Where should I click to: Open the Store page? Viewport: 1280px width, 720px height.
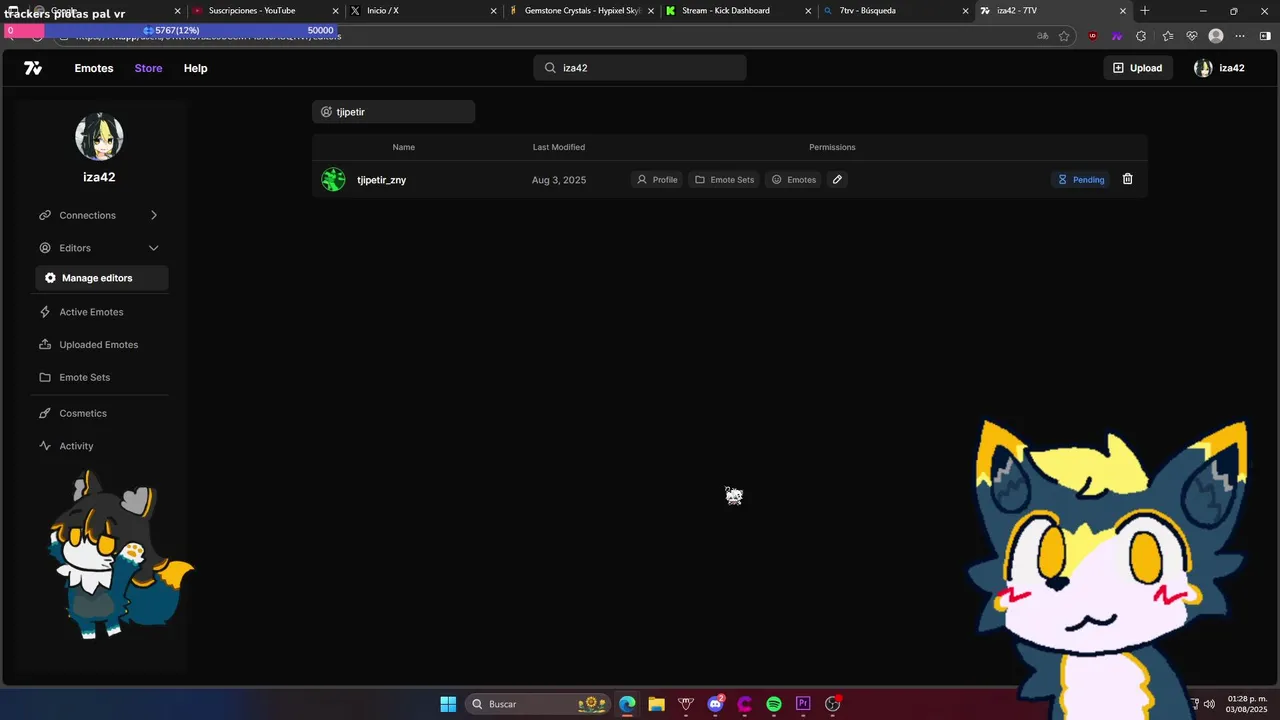(x=148, y=68)
